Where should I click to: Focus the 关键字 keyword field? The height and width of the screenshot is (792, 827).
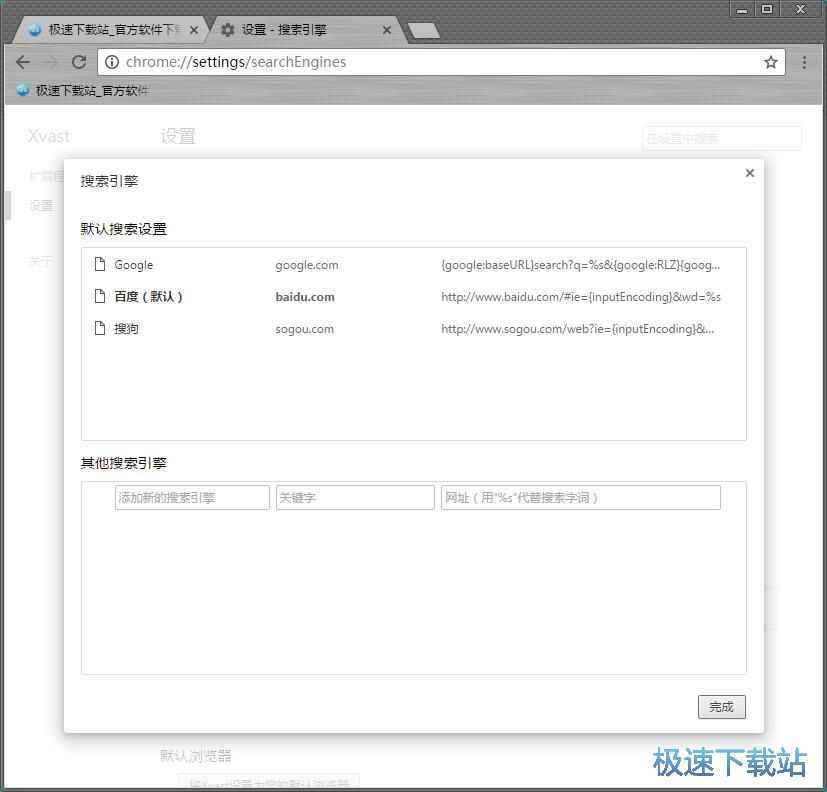355,498
